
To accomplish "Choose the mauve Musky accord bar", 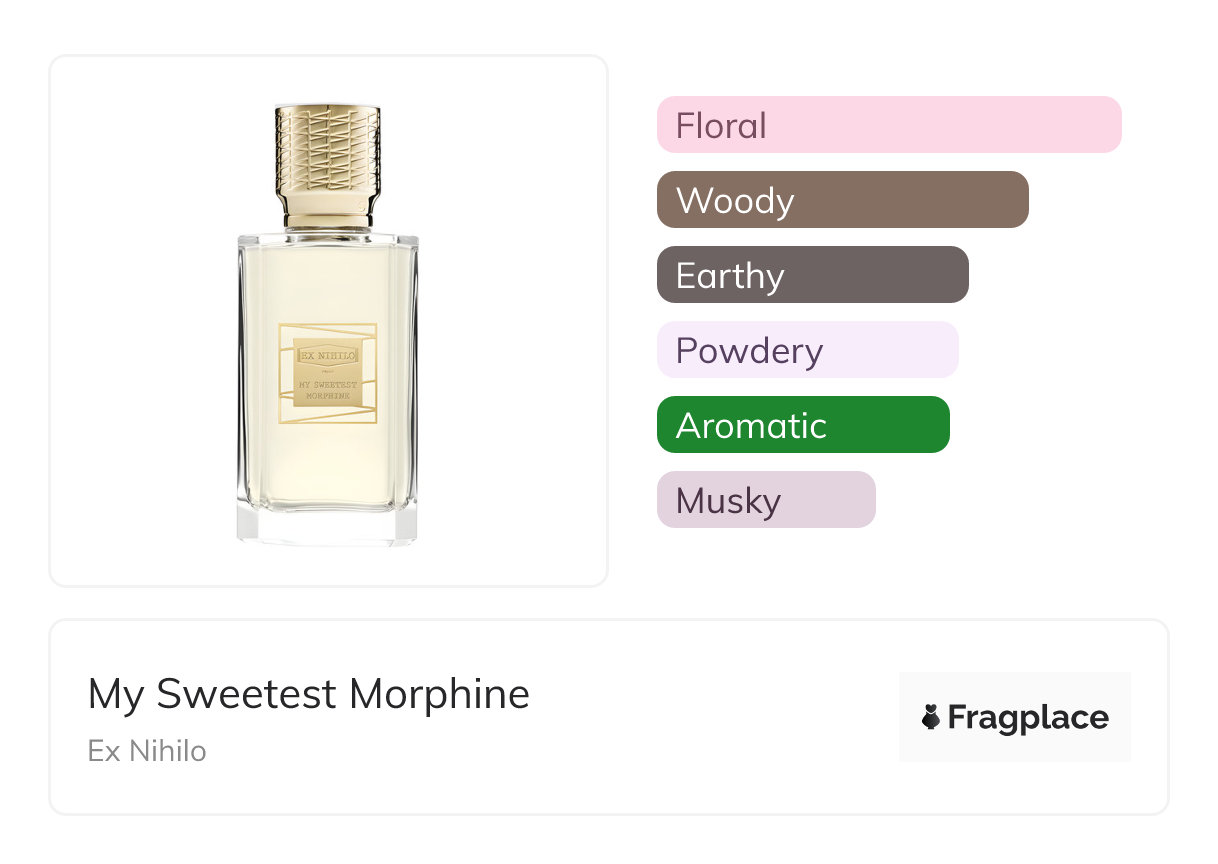I will (x=765, y=500).
